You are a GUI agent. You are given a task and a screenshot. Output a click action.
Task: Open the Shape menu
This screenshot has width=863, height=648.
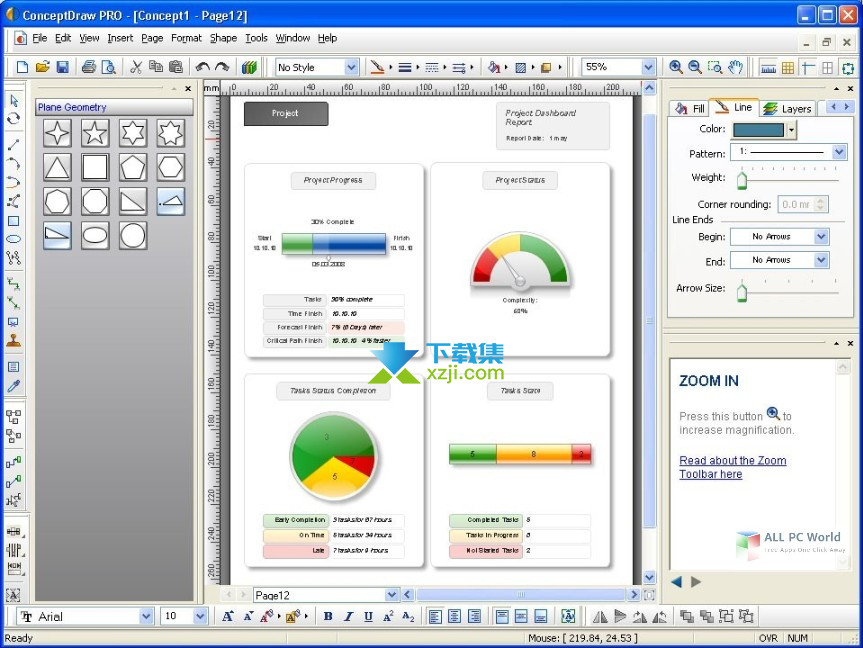click(223, 38)
